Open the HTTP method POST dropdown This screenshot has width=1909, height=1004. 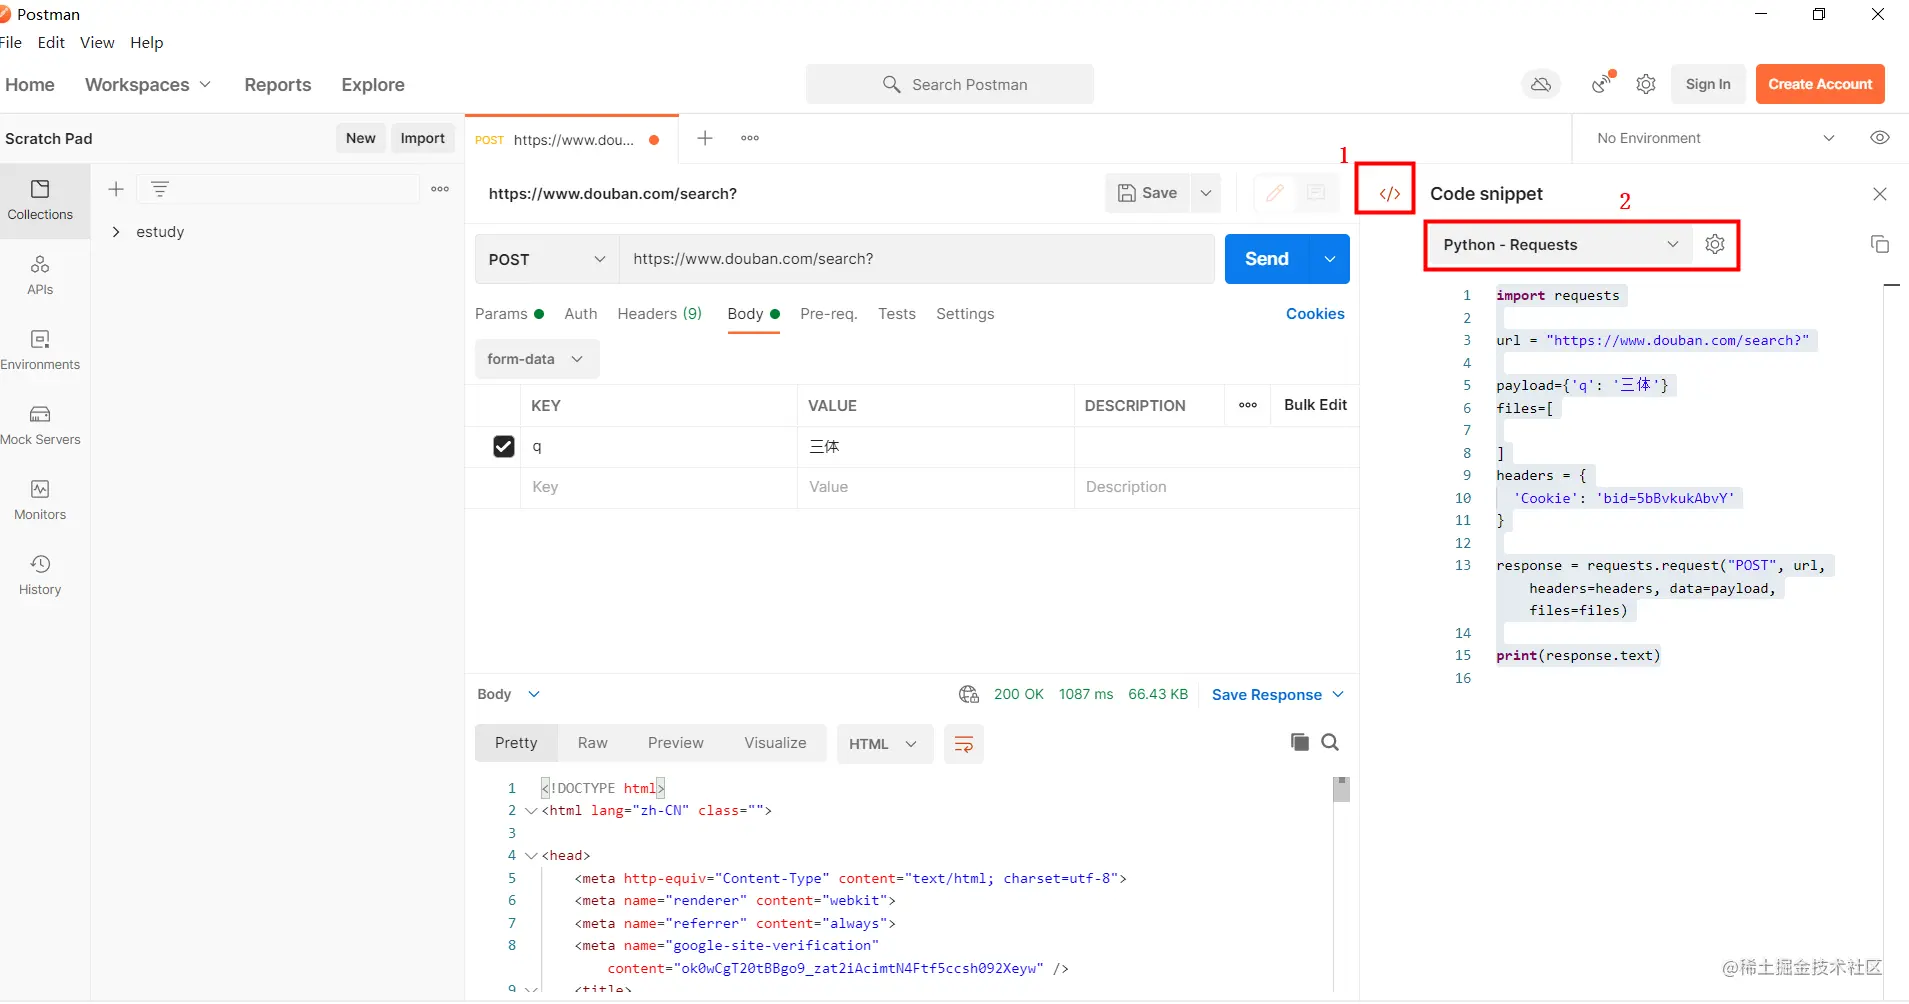(547, 259)
